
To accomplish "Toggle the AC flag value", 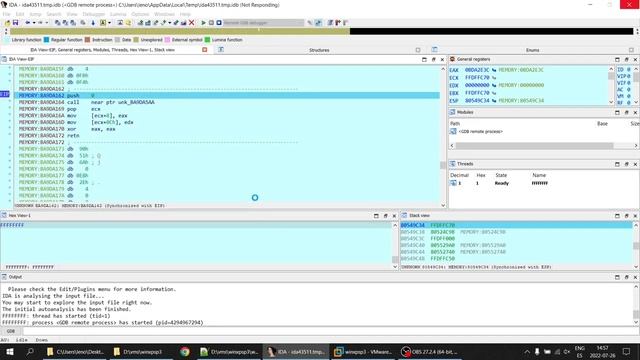I will tap(629, 89).
